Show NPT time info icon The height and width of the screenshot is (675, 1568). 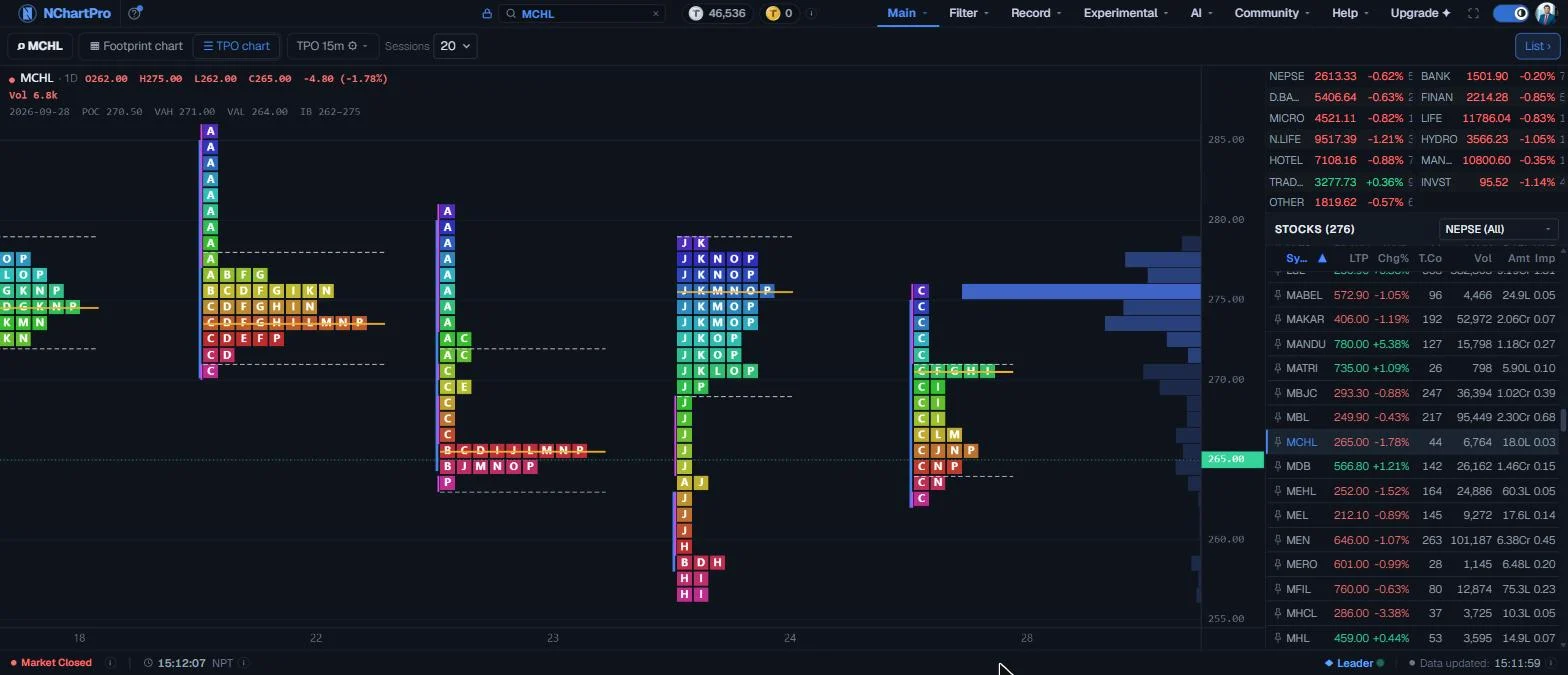[x=244, y=663]
